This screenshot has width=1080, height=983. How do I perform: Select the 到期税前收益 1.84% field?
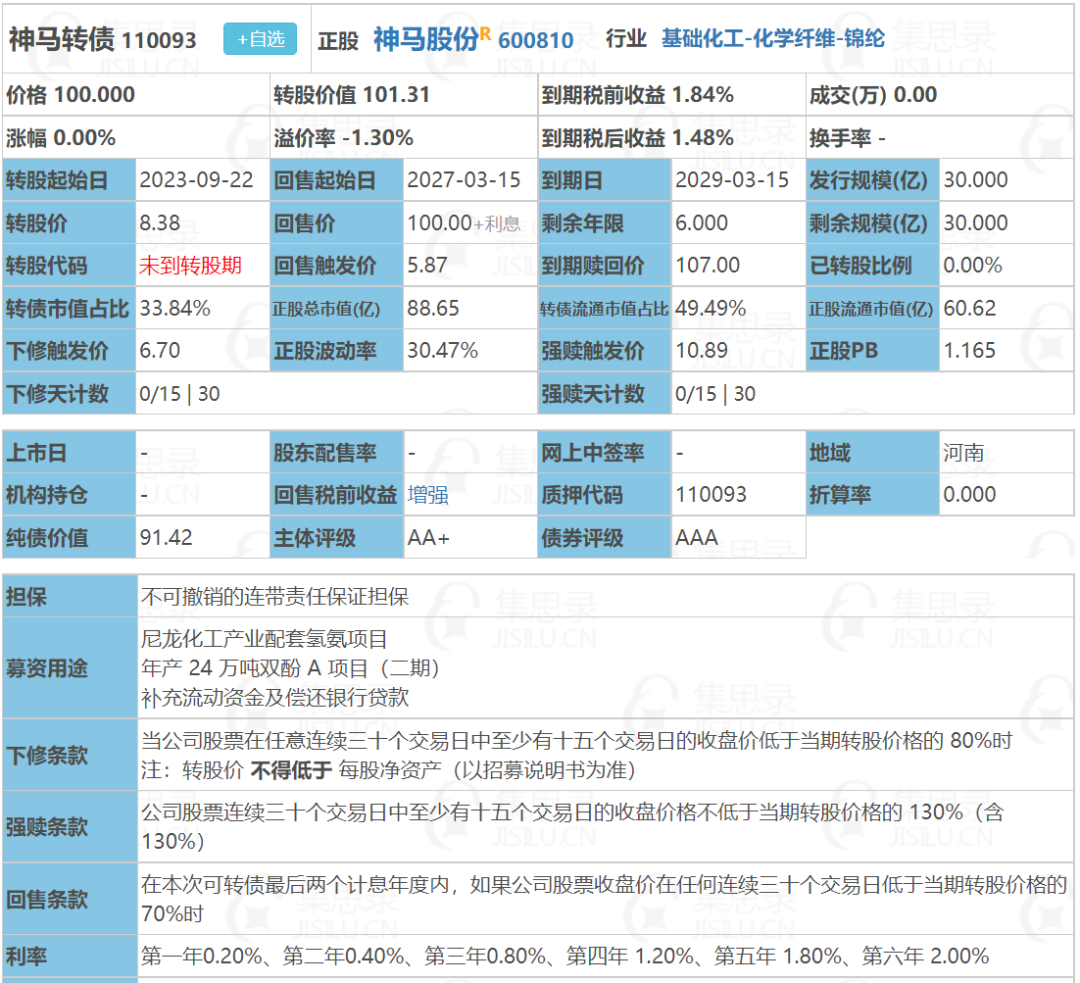point(637,94)
